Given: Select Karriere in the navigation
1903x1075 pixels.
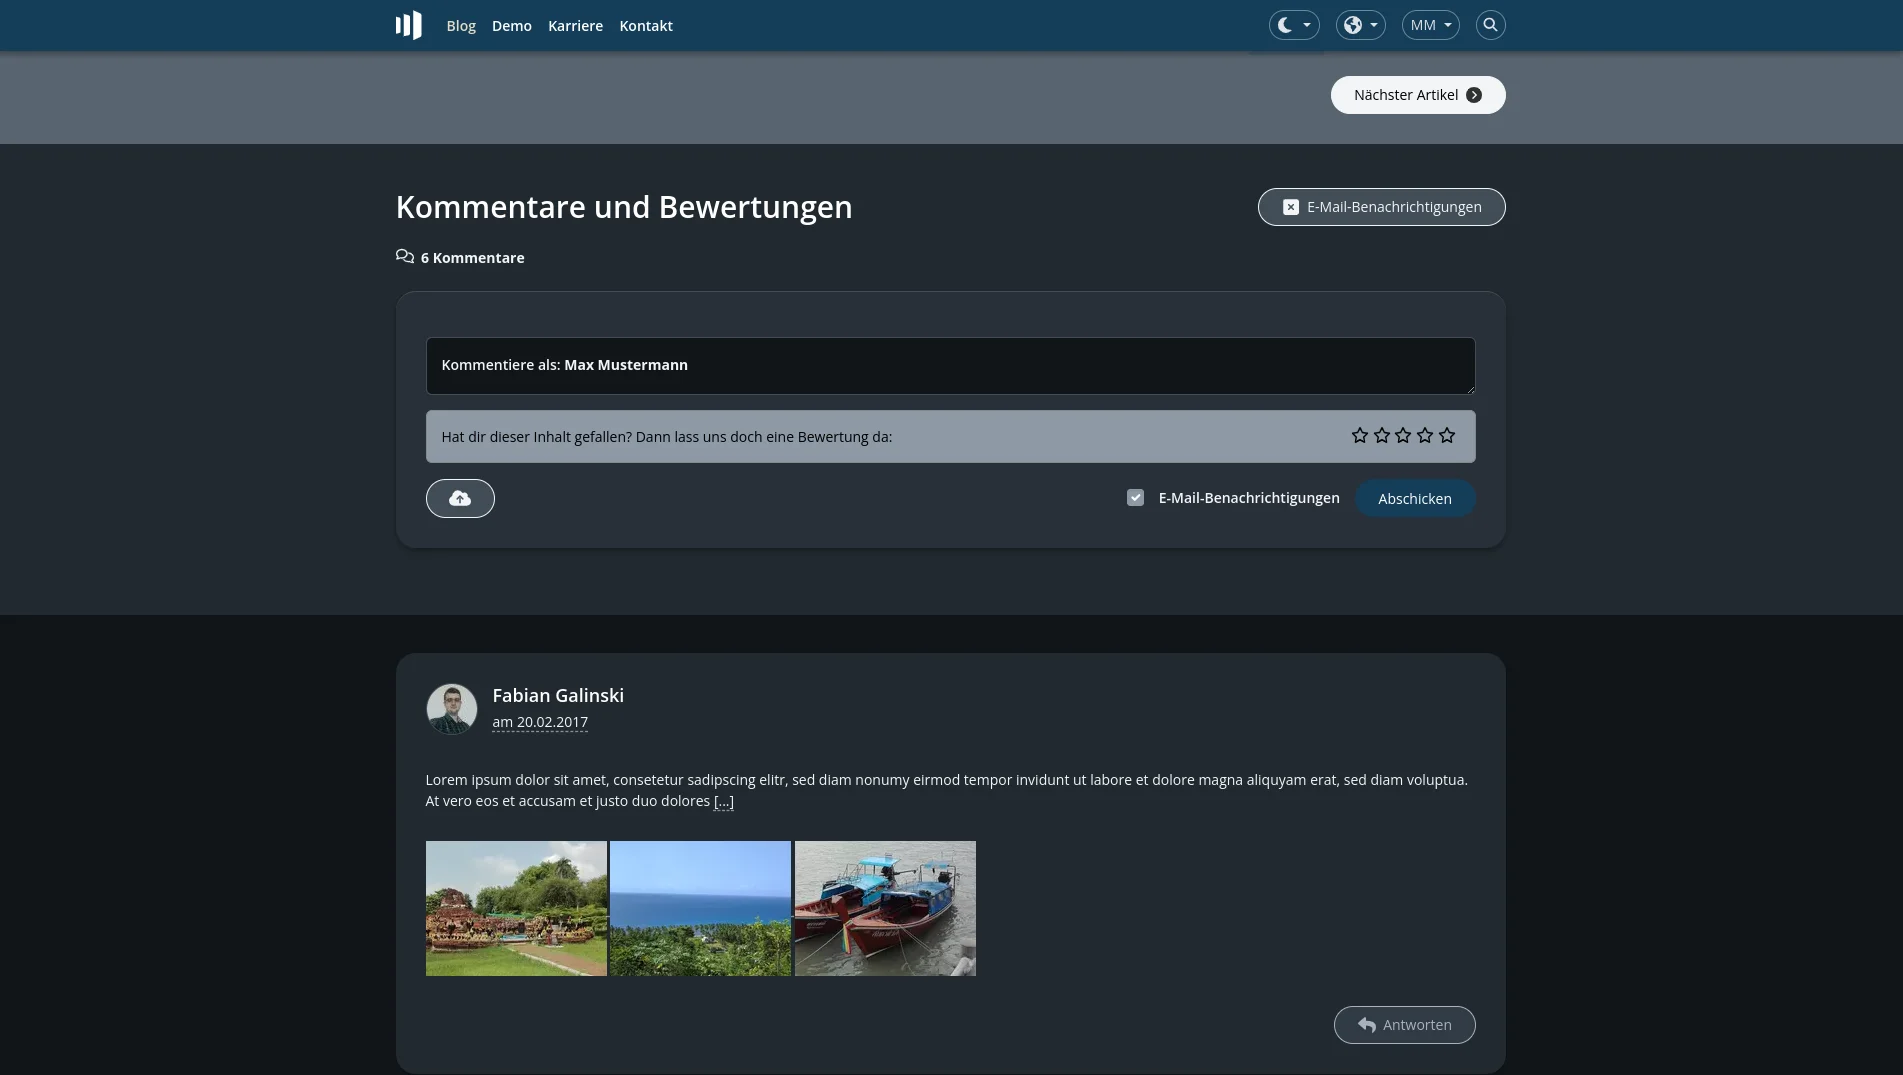Looking at the screenshot, I should tap(575, 25).
